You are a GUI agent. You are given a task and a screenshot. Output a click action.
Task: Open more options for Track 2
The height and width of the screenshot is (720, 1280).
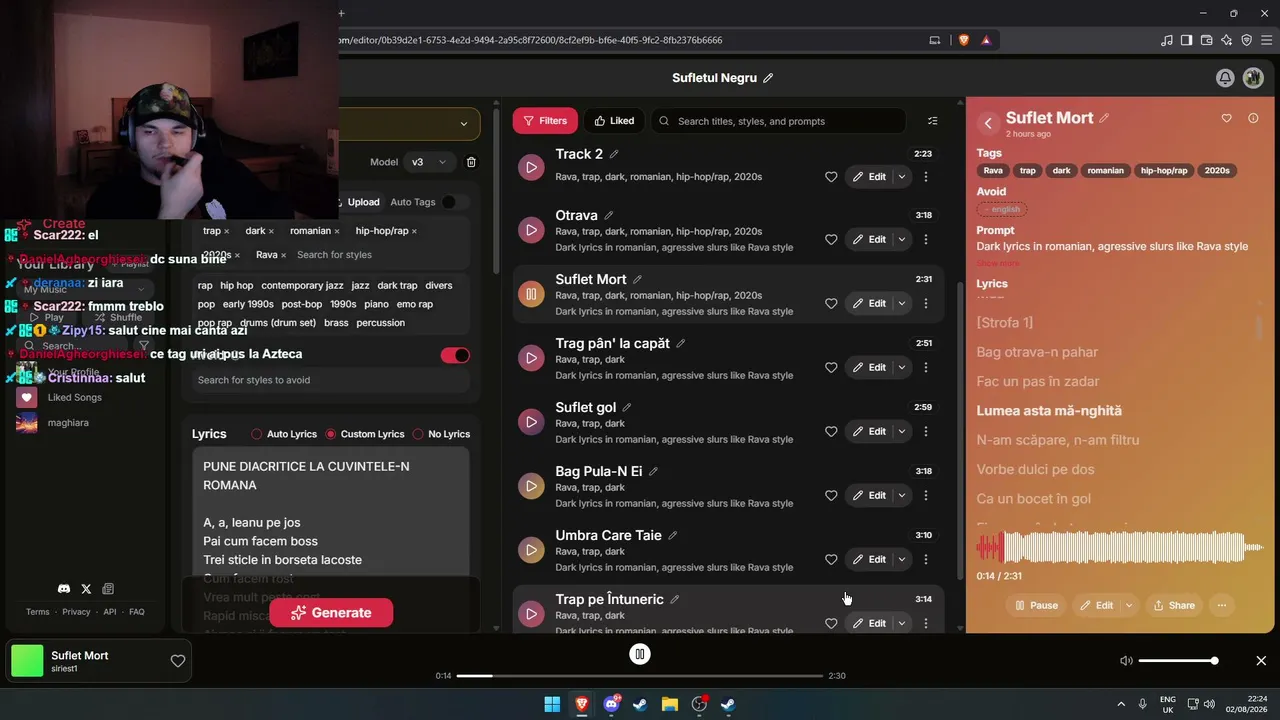[x=926, y=177]
